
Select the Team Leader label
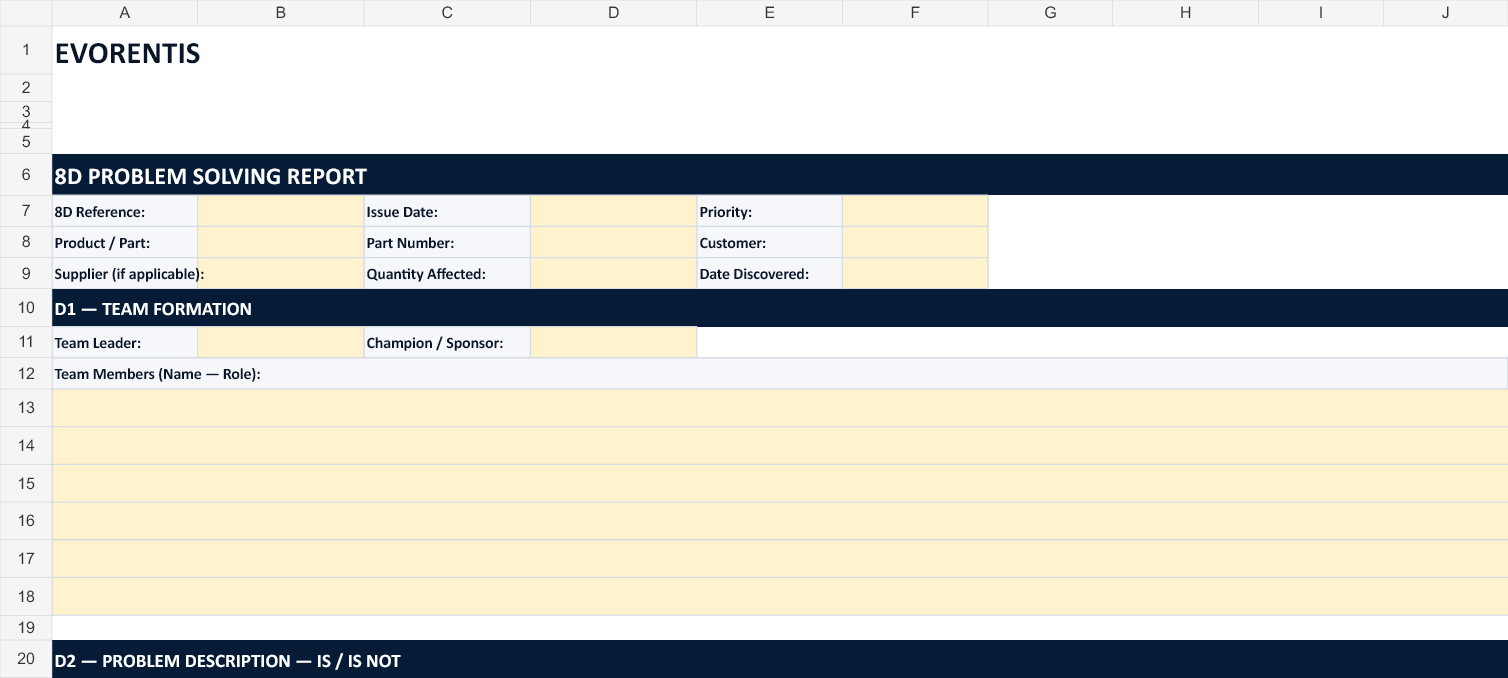coord(125,342)
